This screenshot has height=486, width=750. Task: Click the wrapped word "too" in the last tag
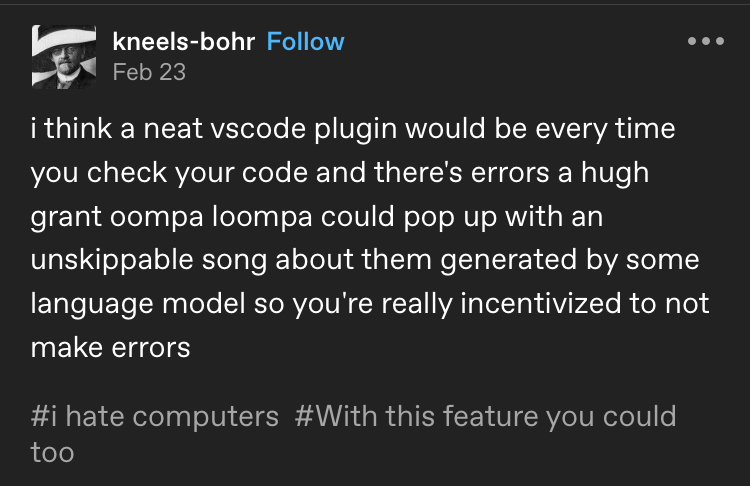tap(53, 452)
